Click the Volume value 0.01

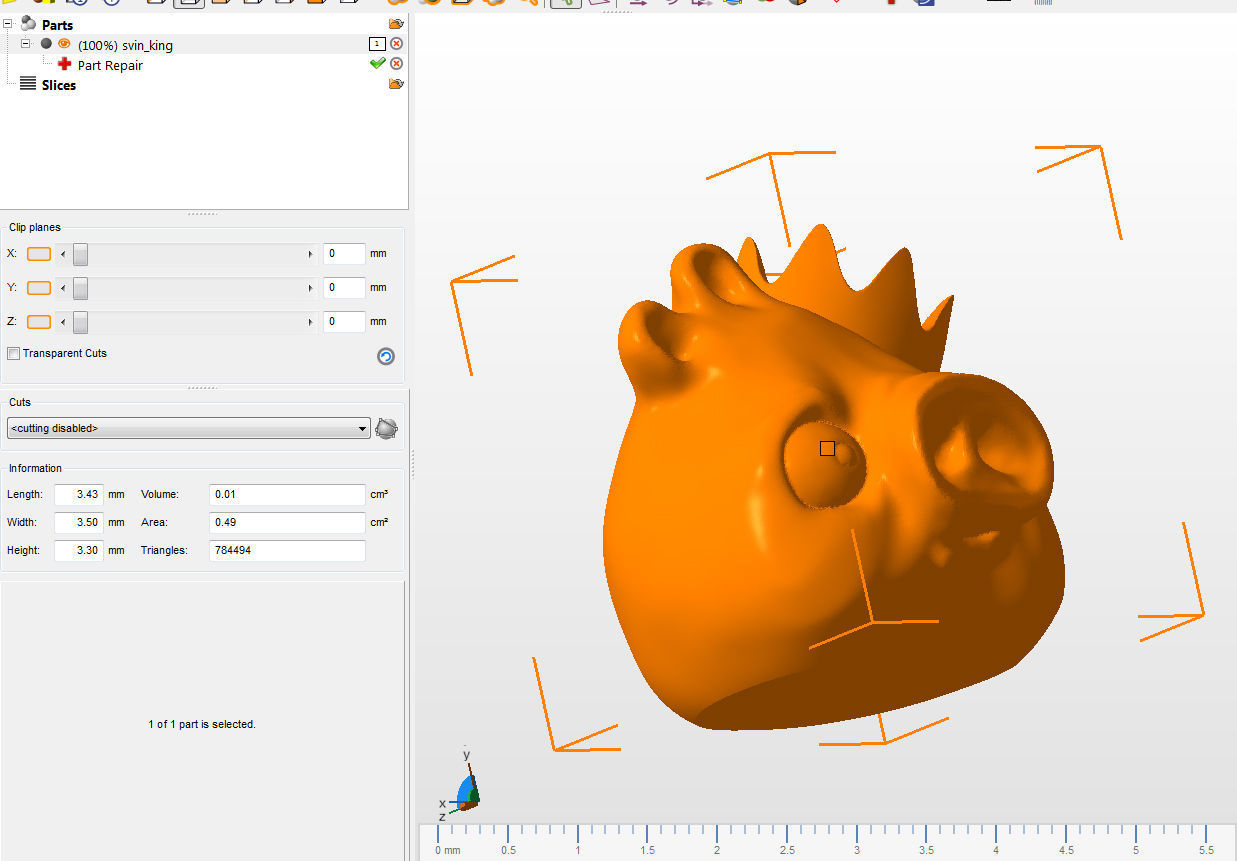point(287,494)
